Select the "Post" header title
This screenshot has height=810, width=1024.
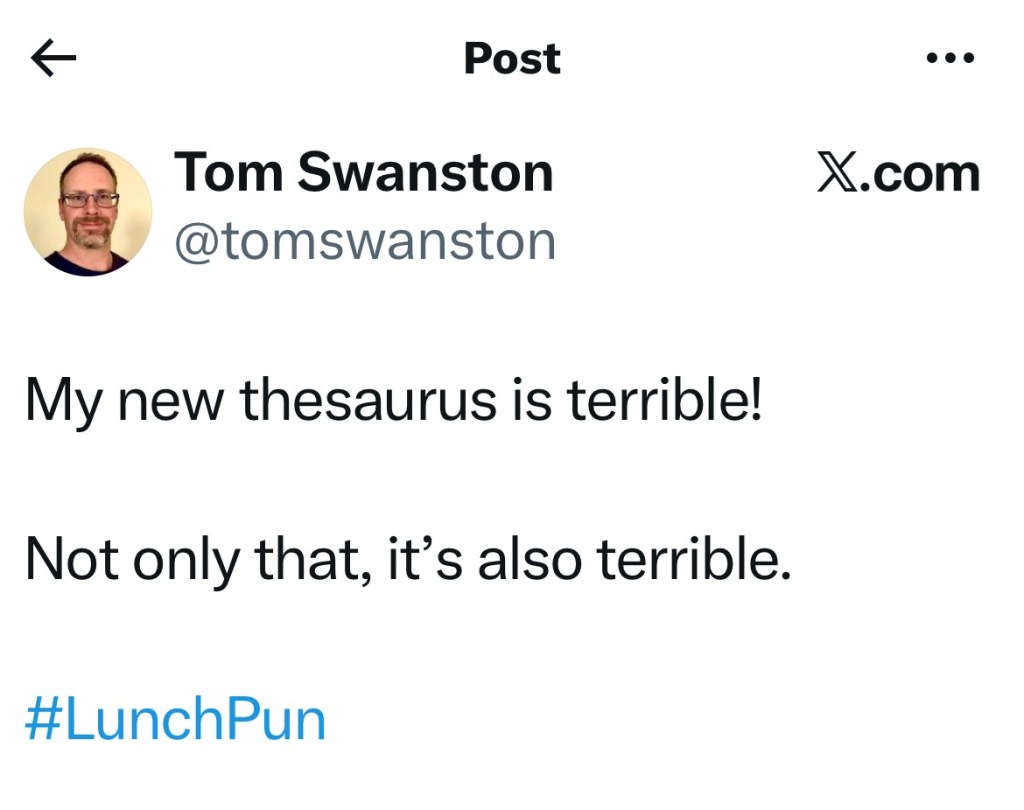click(x=512, y=59)
